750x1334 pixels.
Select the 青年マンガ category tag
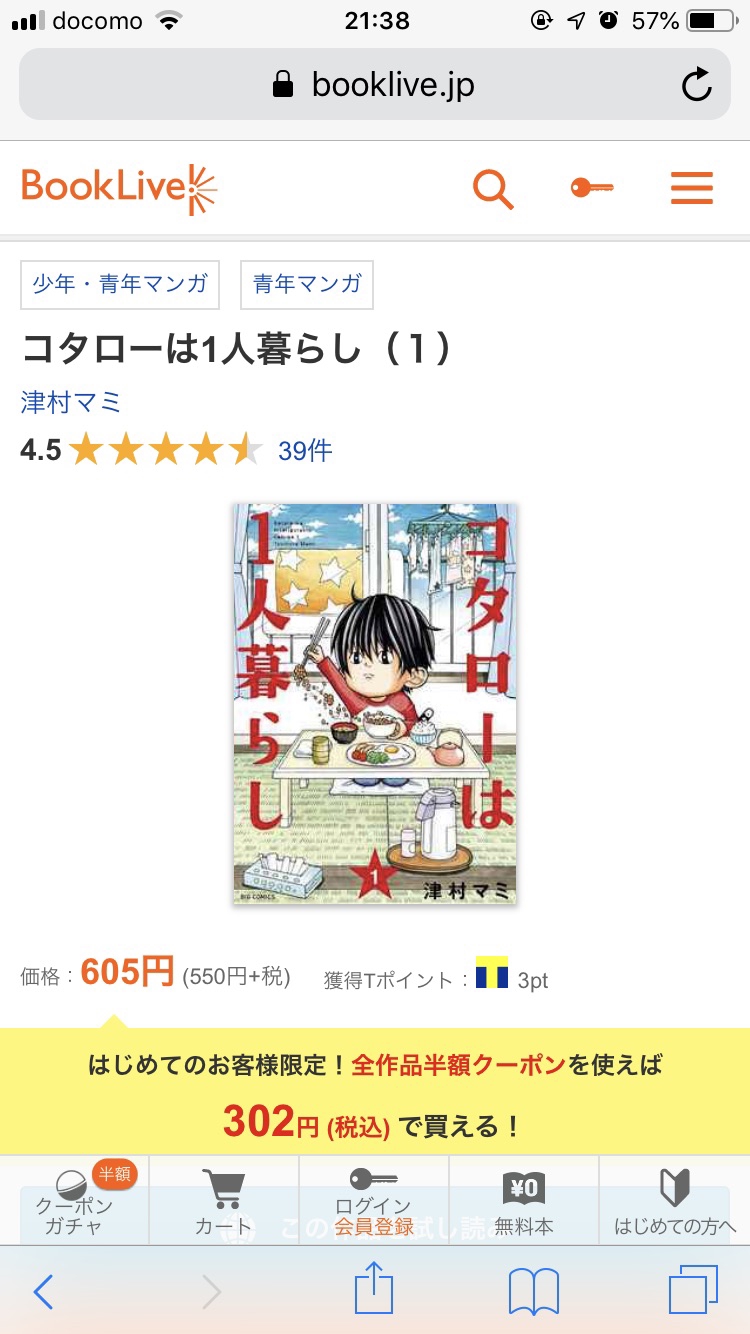(307, 284)
